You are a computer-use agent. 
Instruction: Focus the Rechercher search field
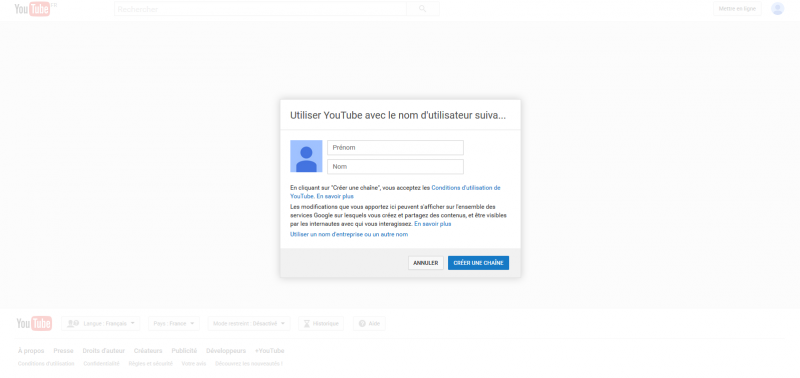[x=260, y=9]
